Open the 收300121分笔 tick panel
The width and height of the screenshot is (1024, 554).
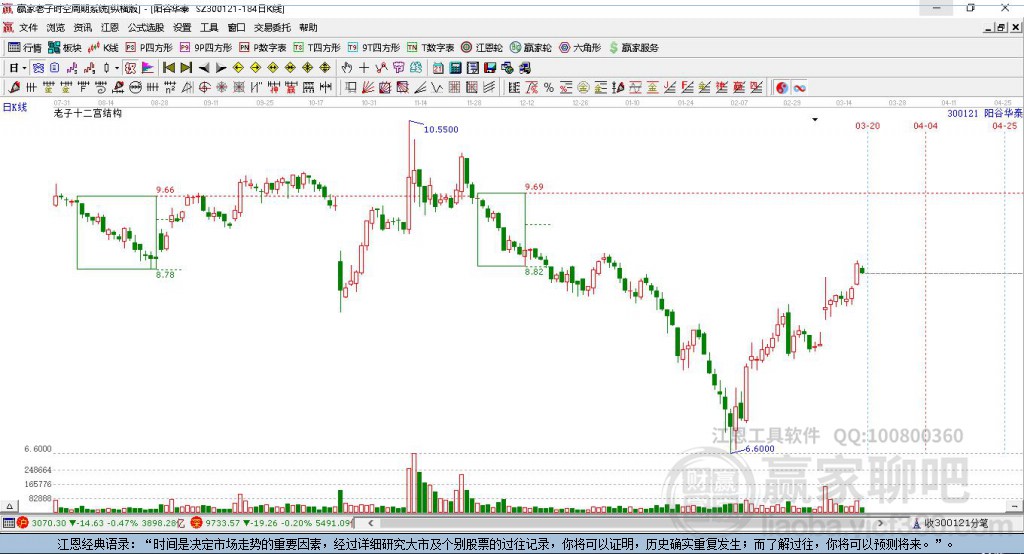pyautogui.click(x=950, y=523)
